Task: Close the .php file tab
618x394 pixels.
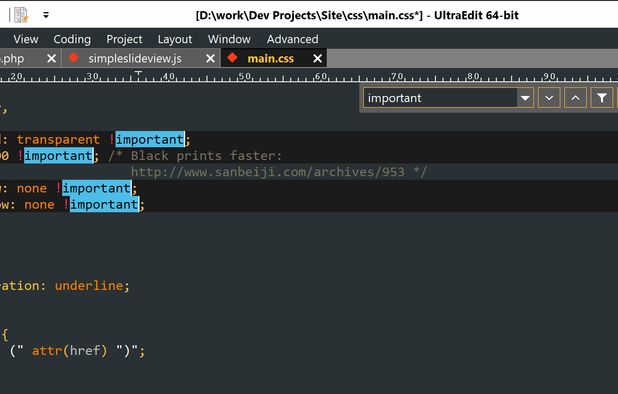Action: [51, 58]
